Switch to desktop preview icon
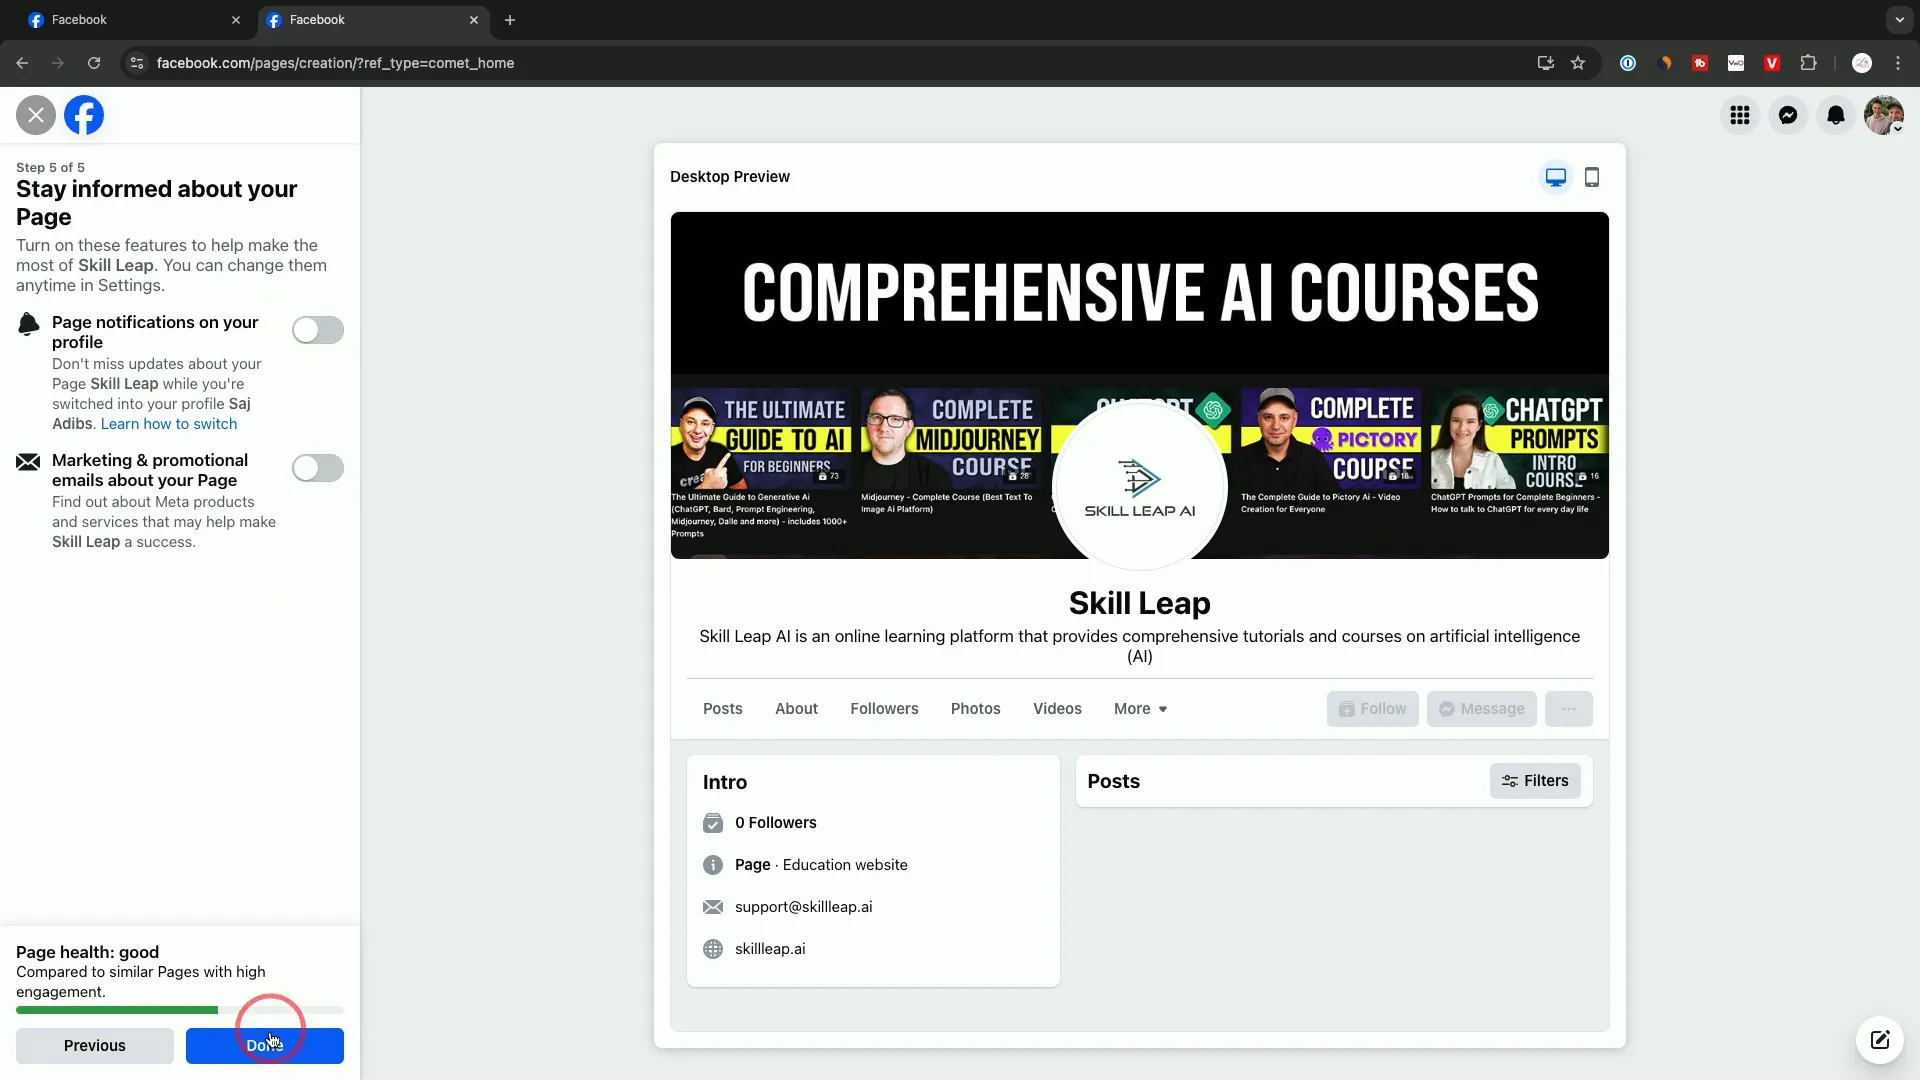Viewport: 1920px width, 1080px height. 1556,177
